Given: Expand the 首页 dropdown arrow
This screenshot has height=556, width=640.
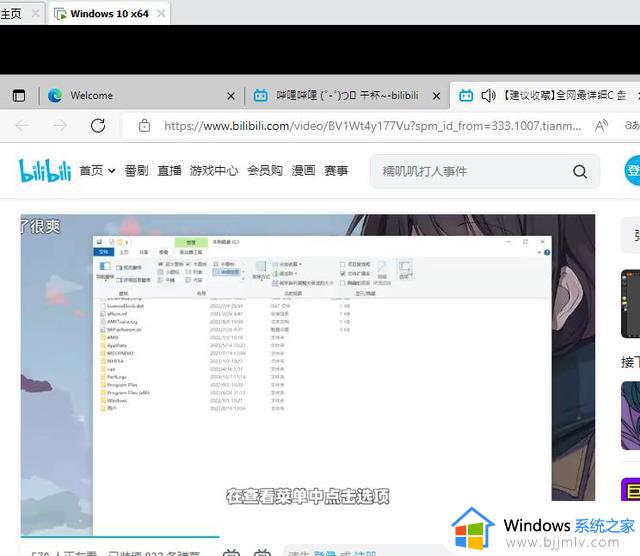Looking at the screenshot, I should click(x=111, y=171).
